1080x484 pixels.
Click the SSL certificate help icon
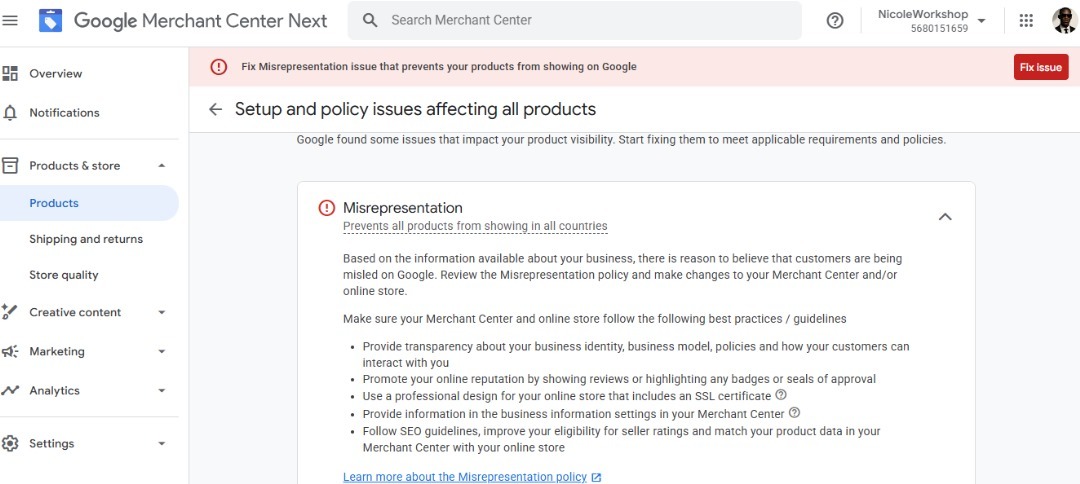click(x=781, y=395)
